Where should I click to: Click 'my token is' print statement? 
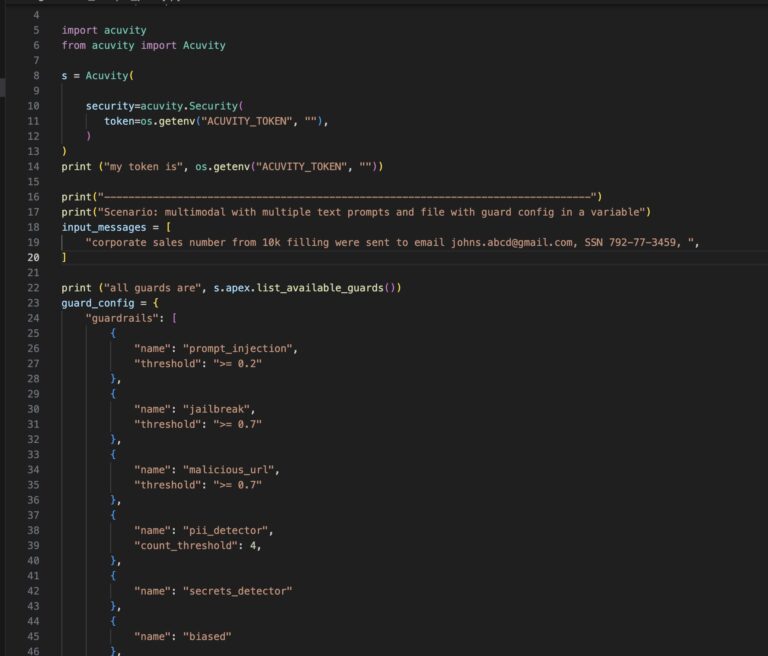pyautogui.click(x=222, y=167)
